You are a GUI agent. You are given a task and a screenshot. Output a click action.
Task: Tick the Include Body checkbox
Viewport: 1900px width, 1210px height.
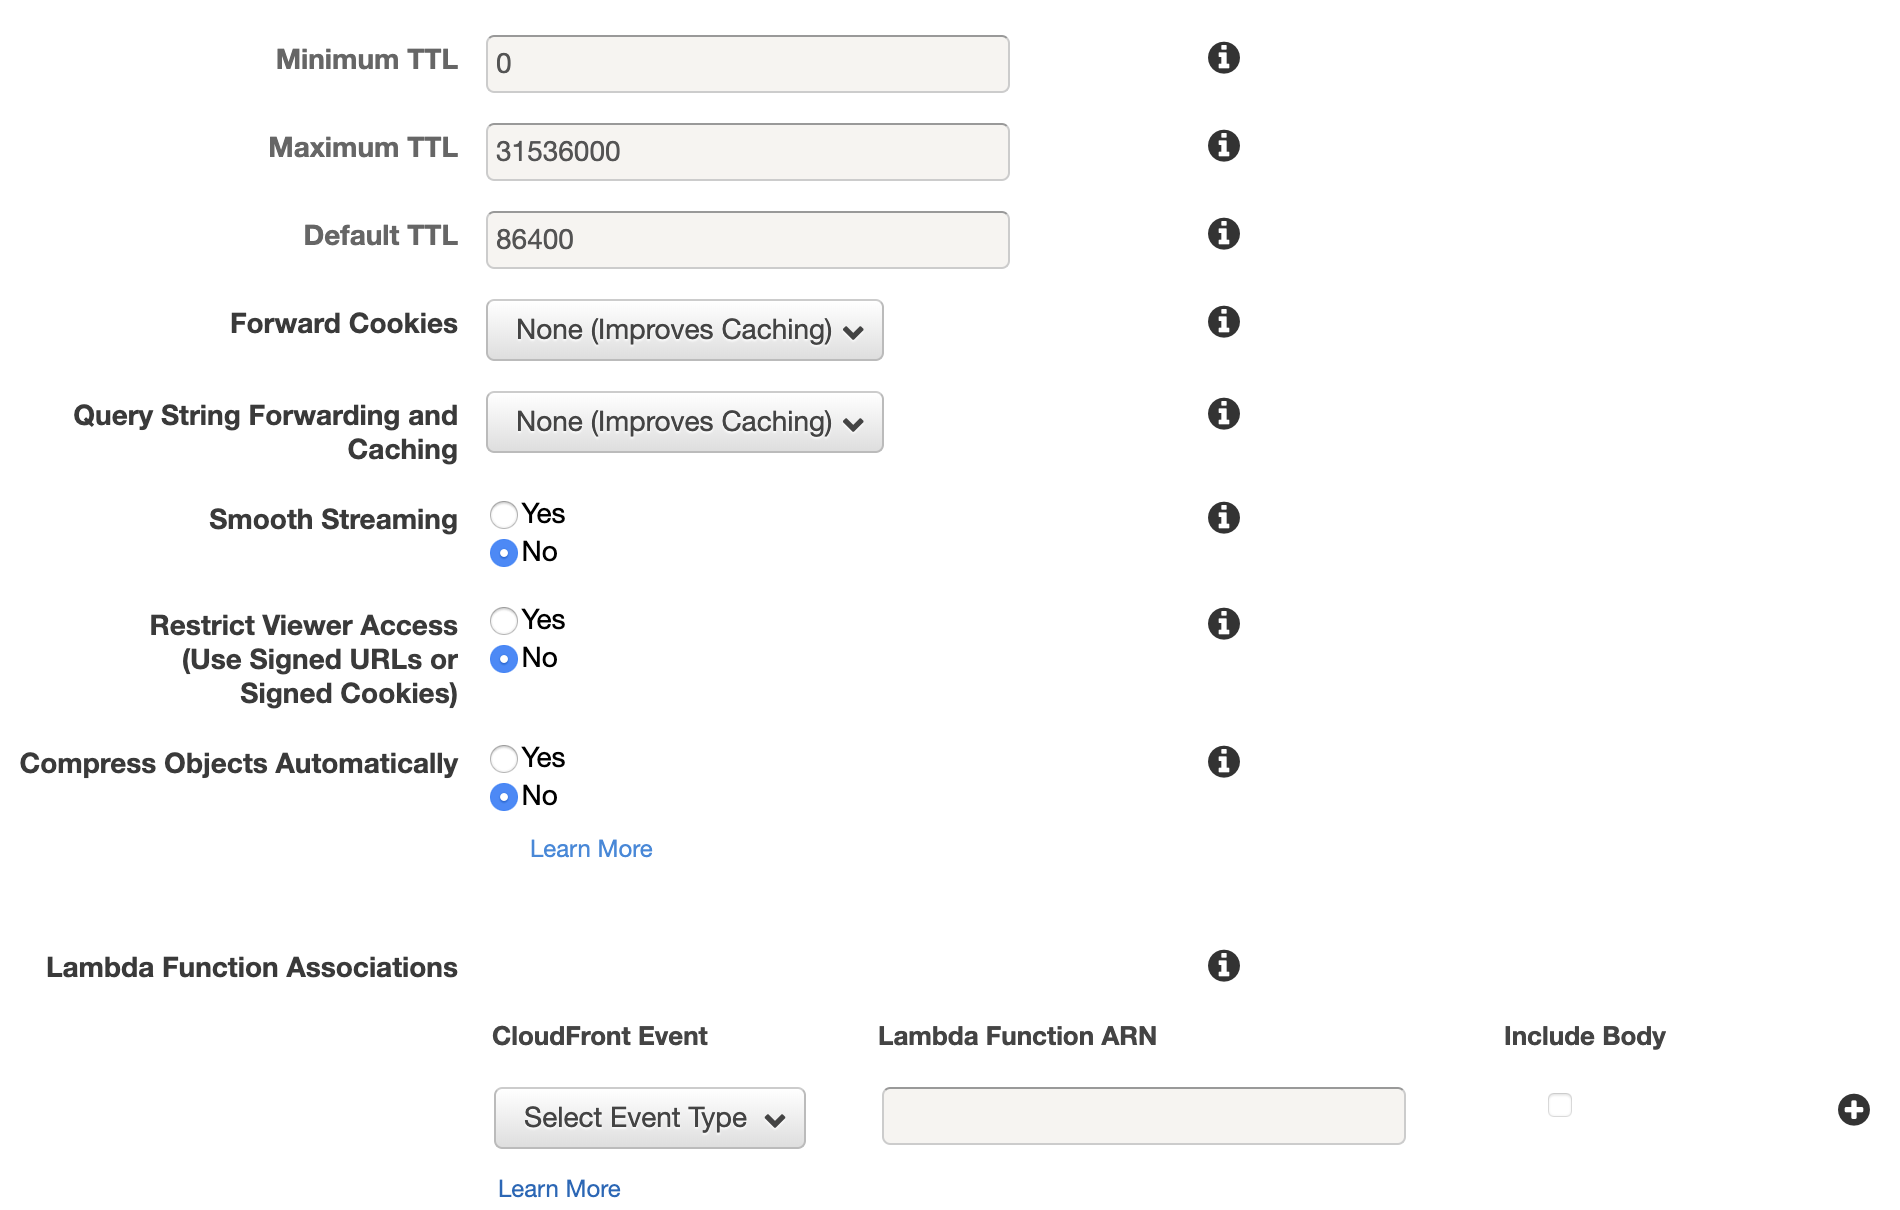pos(1559,1105)
